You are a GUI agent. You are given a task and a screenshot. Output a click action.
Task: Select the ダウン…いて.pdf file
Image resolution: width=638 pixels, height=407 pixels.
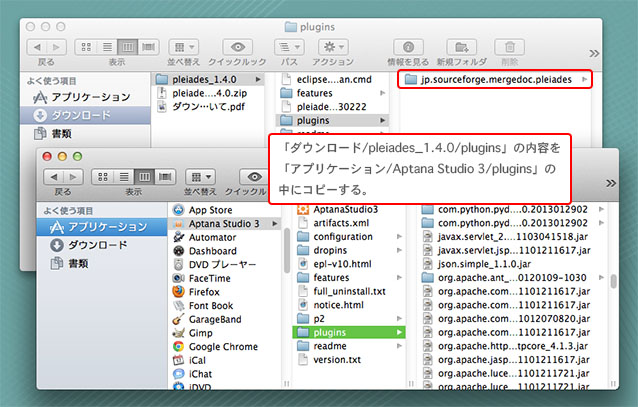tap(208, 107)
